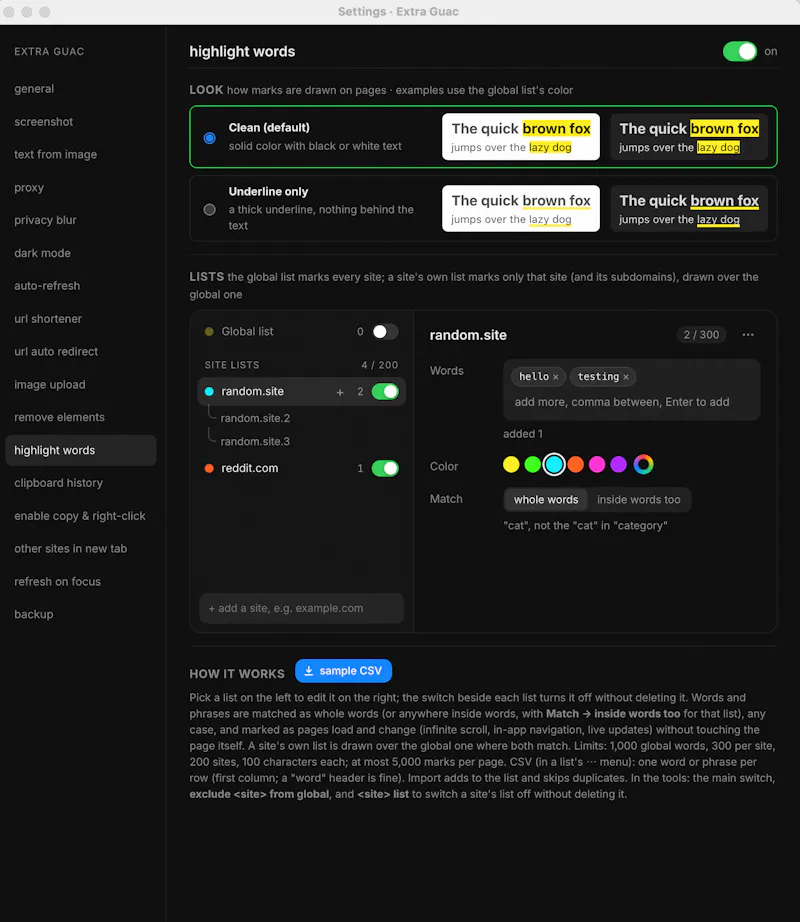This screenshot has height=922, width=800.
Task: Open clipboard history settings
Action: tap(81, 483)
